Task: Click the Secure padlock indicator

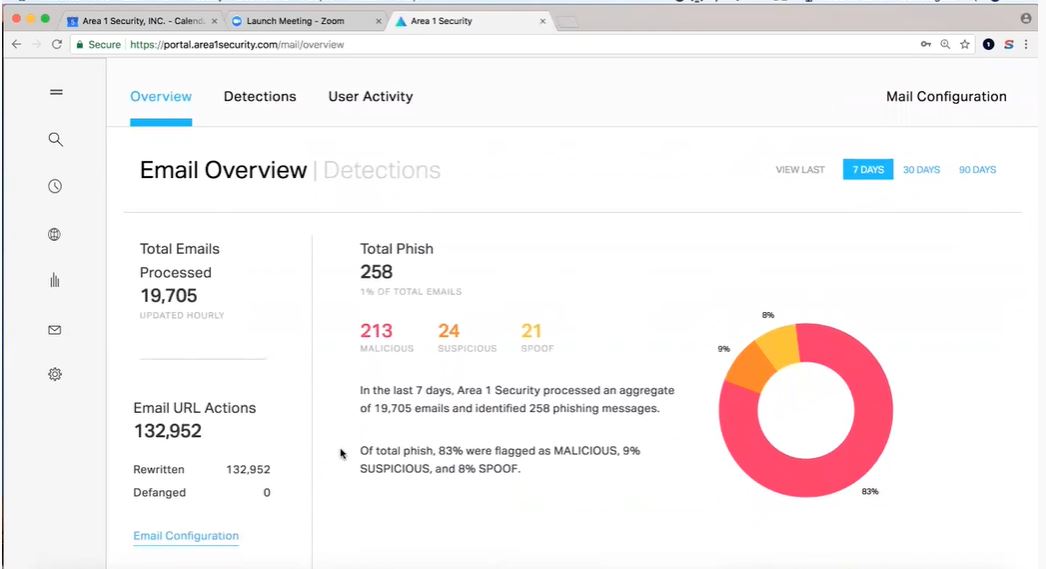Action: 98,45
